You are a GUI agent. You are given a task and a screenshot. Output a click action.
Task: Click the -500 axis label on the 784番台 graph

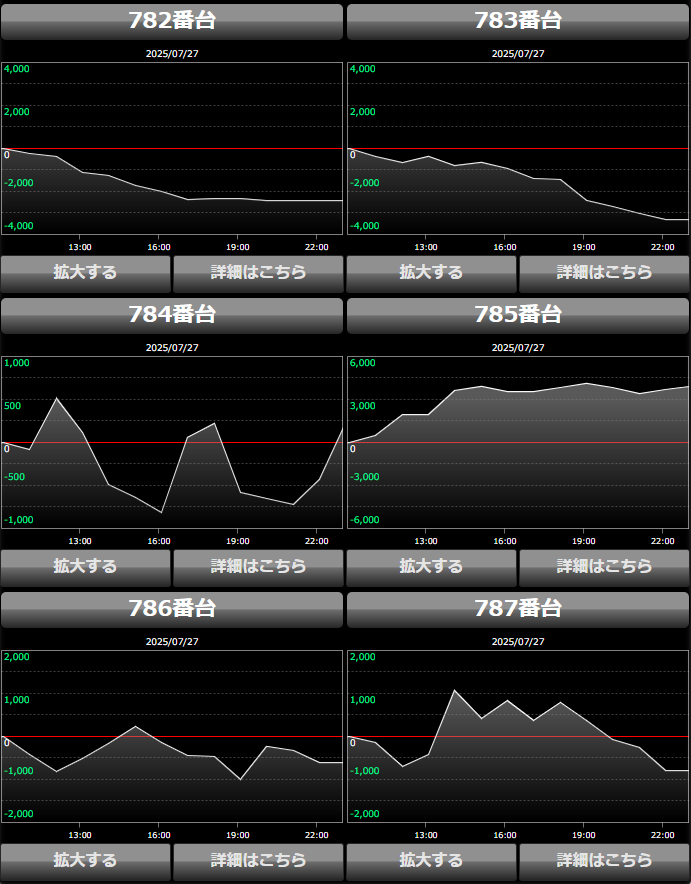pyautogui.click(x=15, y=477)
